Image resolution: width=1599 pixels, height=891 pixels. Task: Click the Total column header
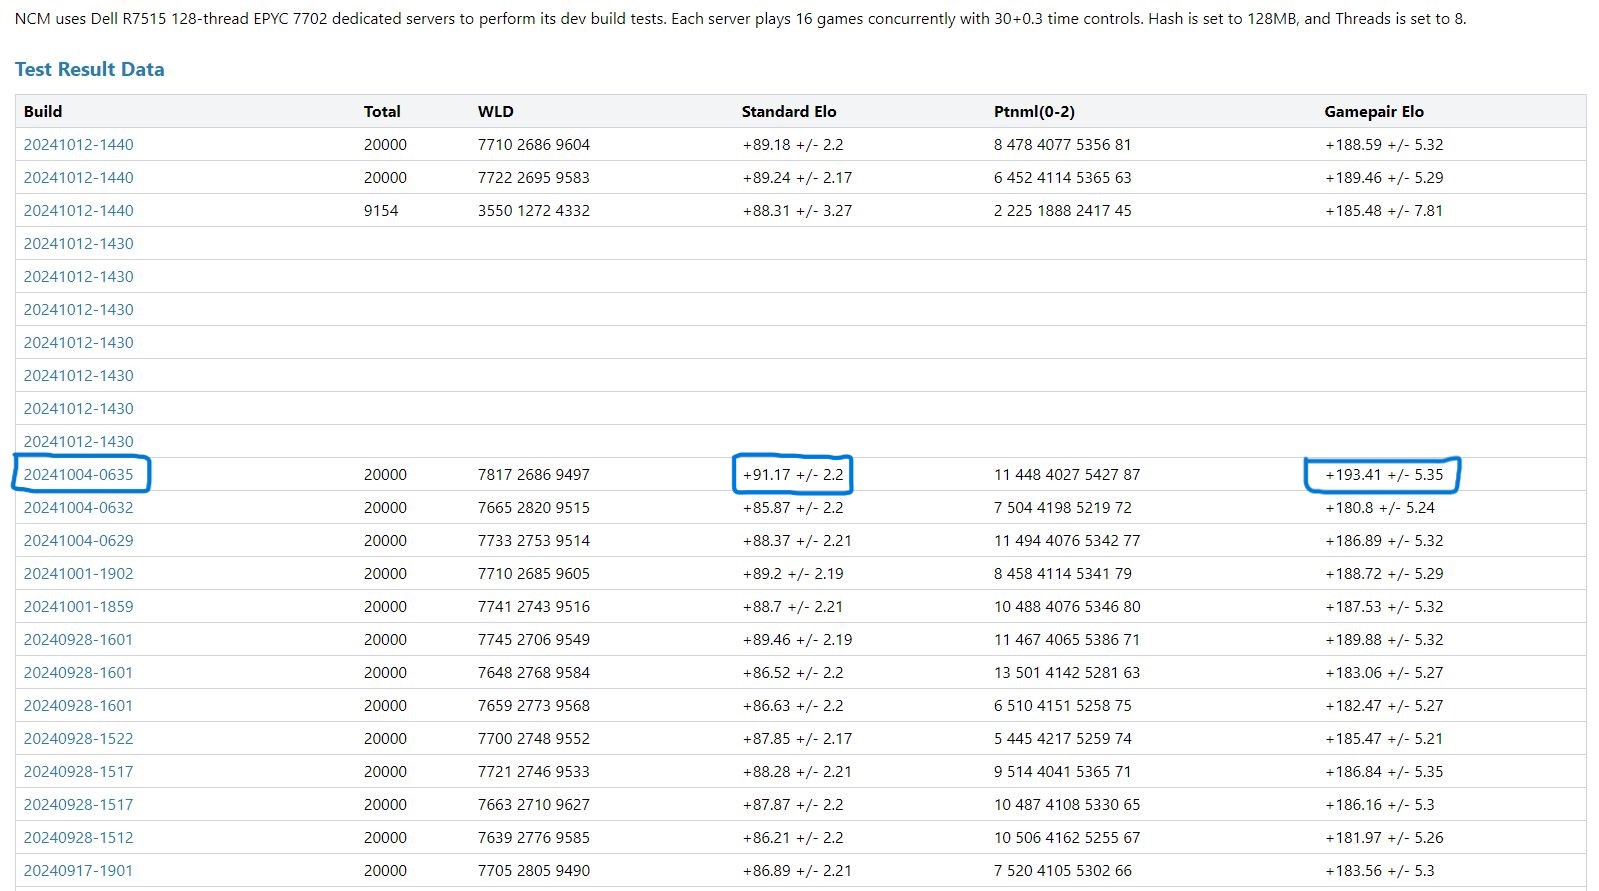pyautogui.click(x=382, y=111)
